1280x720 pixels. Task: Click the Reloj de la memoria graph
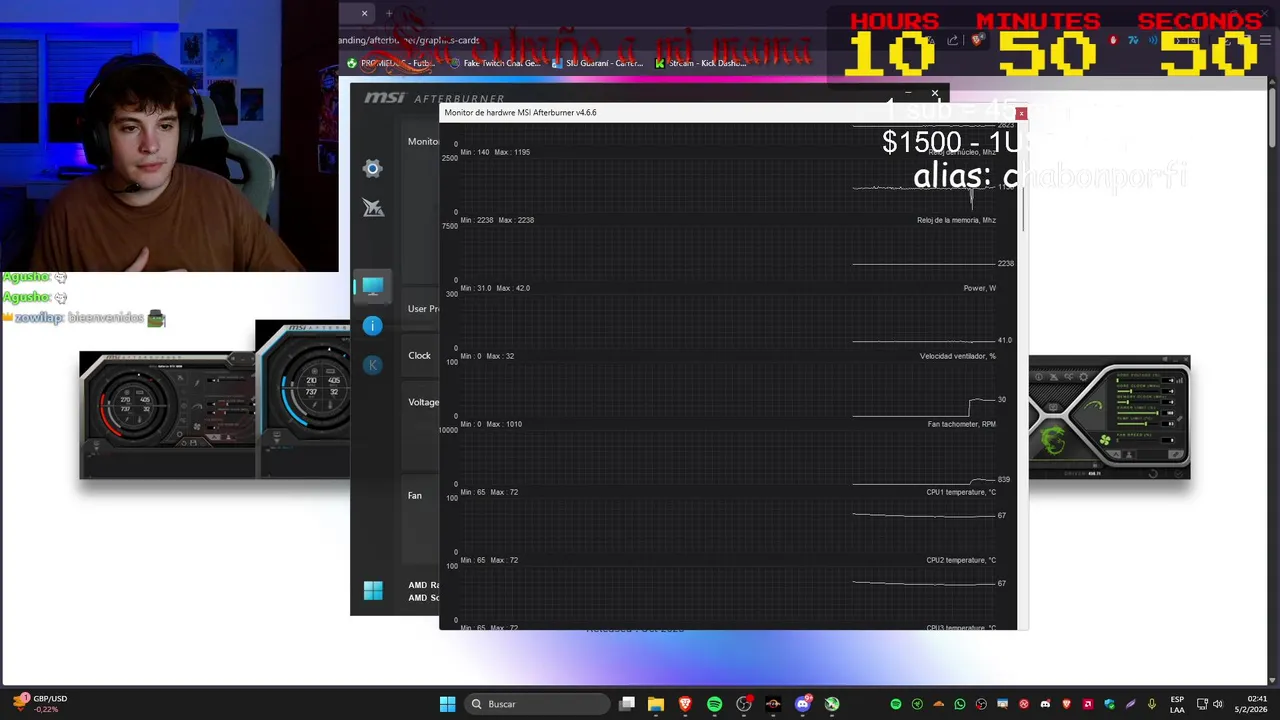pos(727,253)
